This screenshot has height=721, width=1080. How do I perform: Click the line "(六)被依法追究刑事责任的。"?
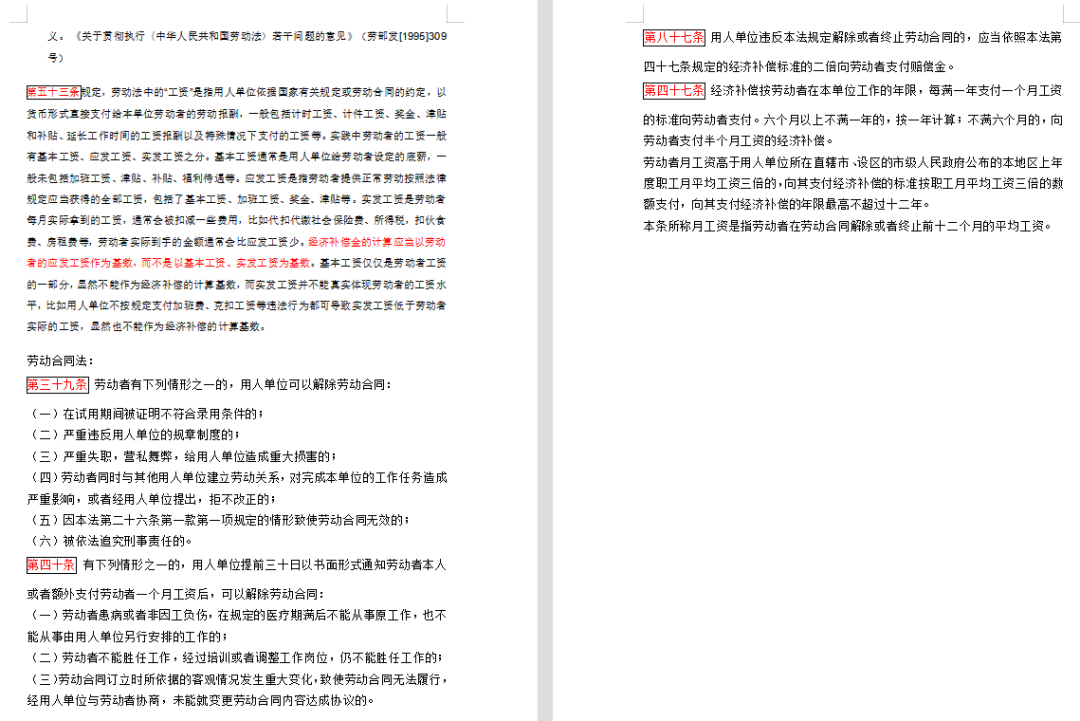coord(110,541)
